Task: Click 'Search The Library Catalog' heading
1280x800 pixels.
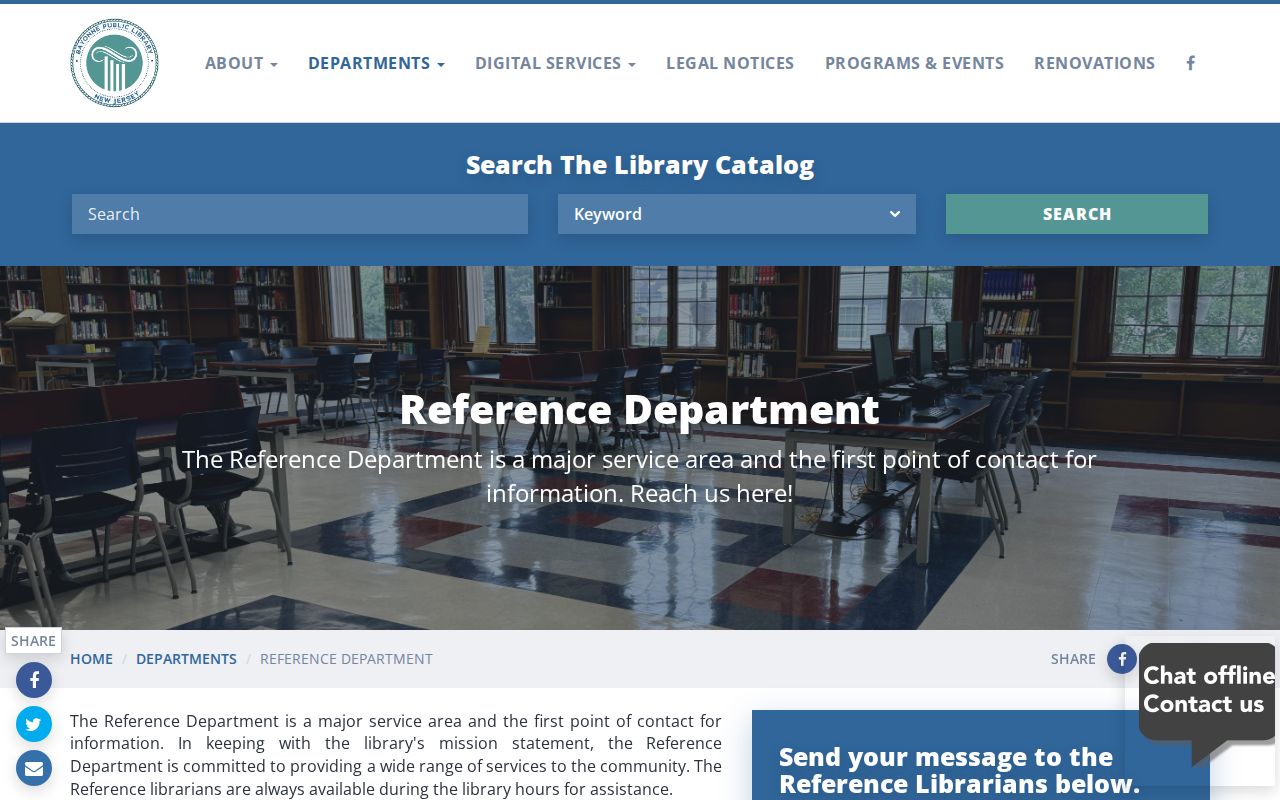Action: (x=640, y=165)
